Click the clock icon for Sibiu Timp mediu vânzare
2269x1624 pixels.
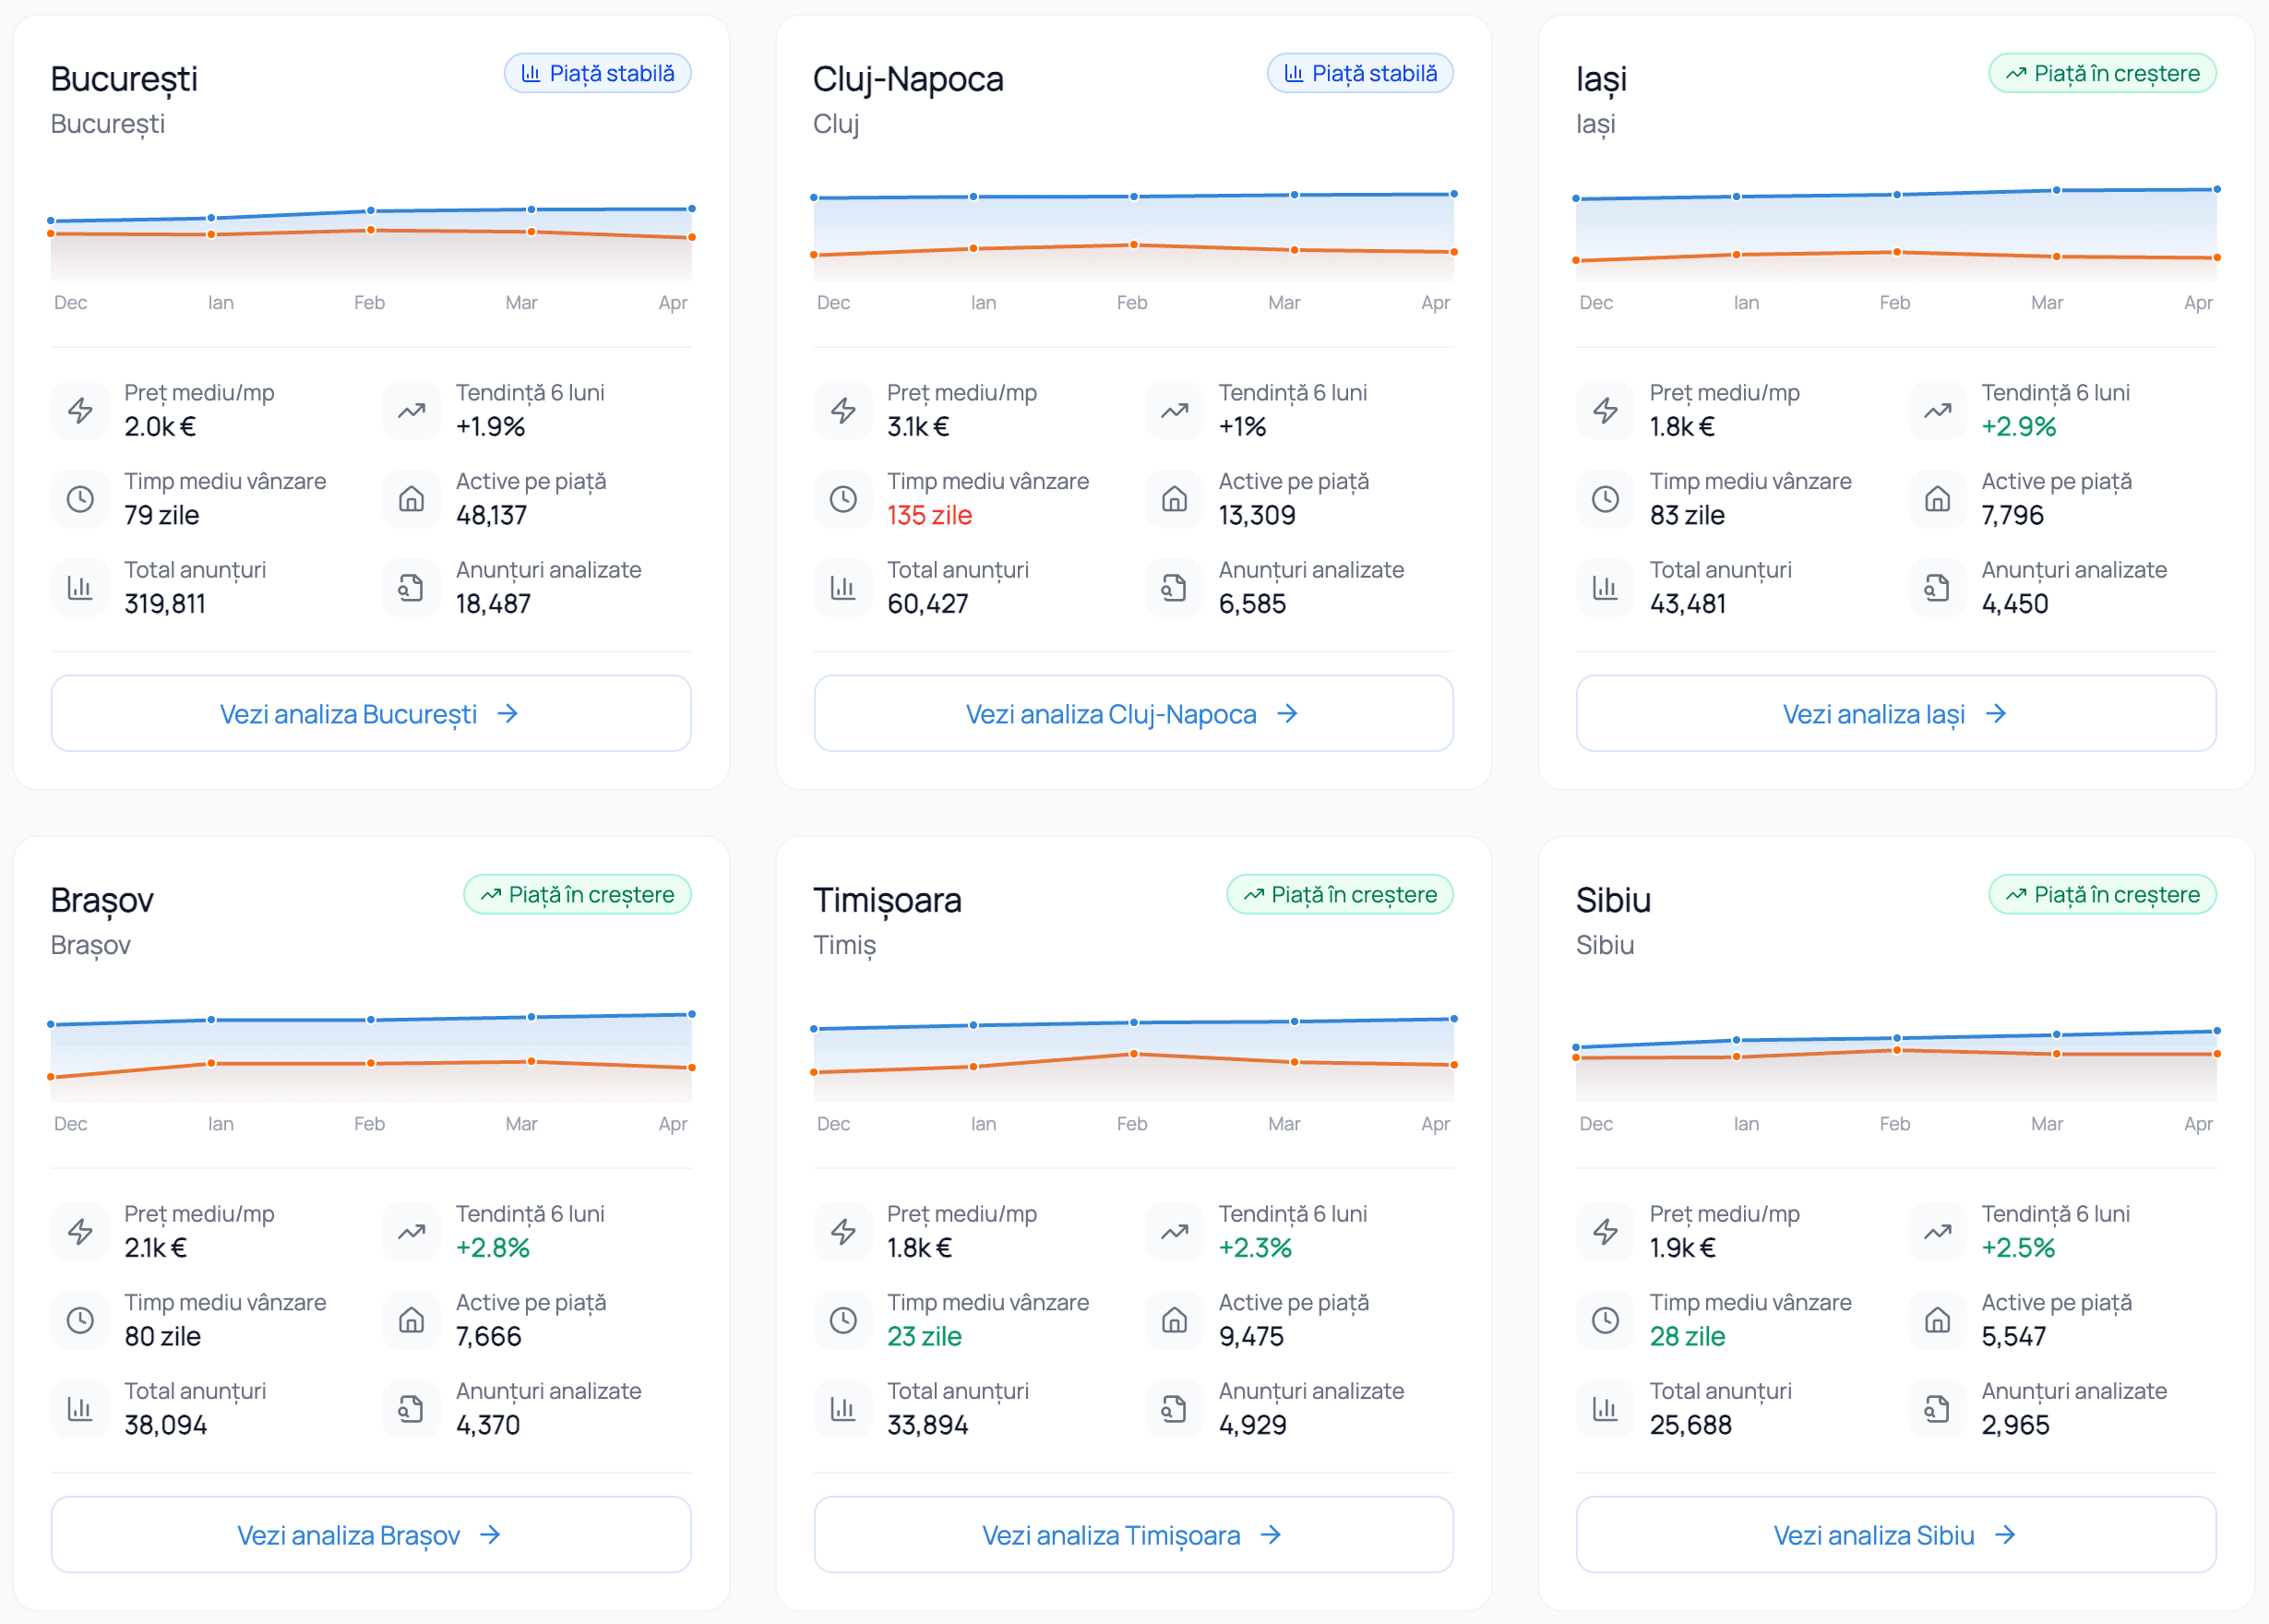pyautogui.click(x=1605, y=1320)
